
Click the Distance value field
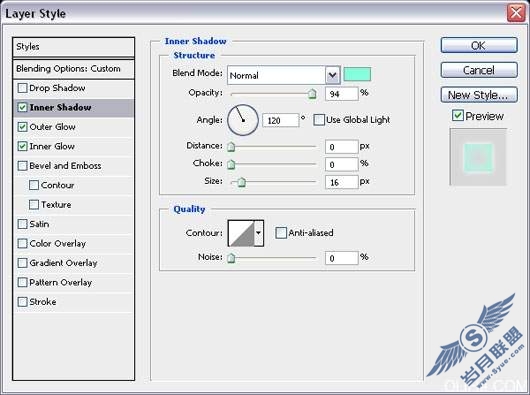(341, 147)
